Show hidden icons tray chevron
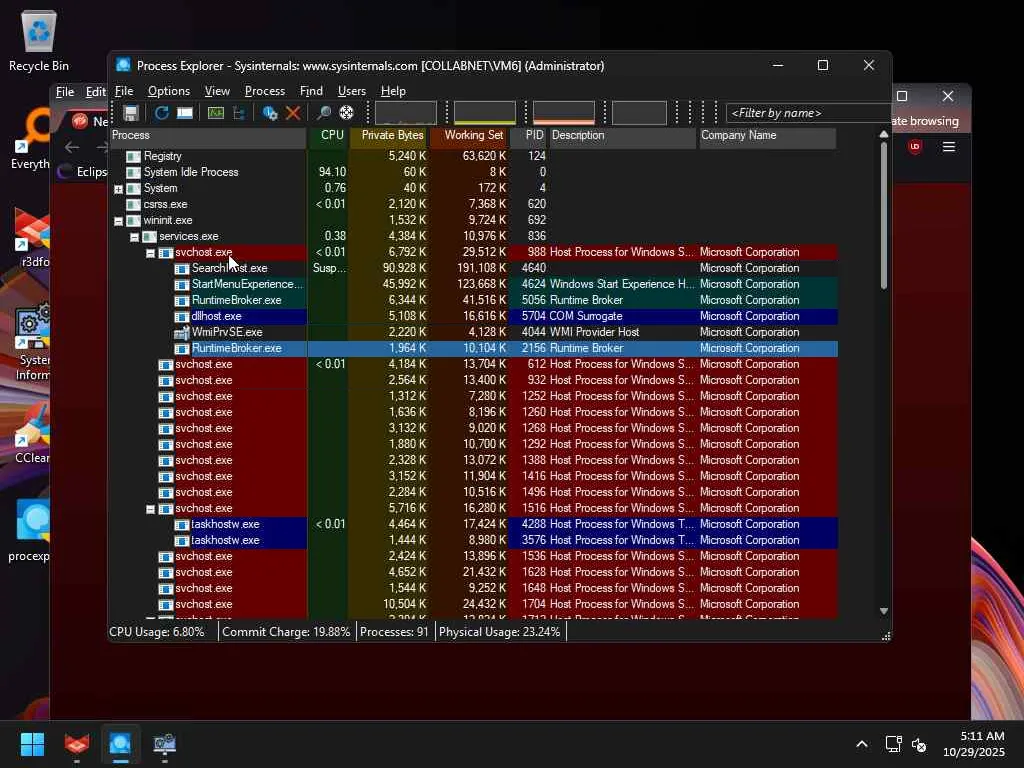 click(862, 744)
